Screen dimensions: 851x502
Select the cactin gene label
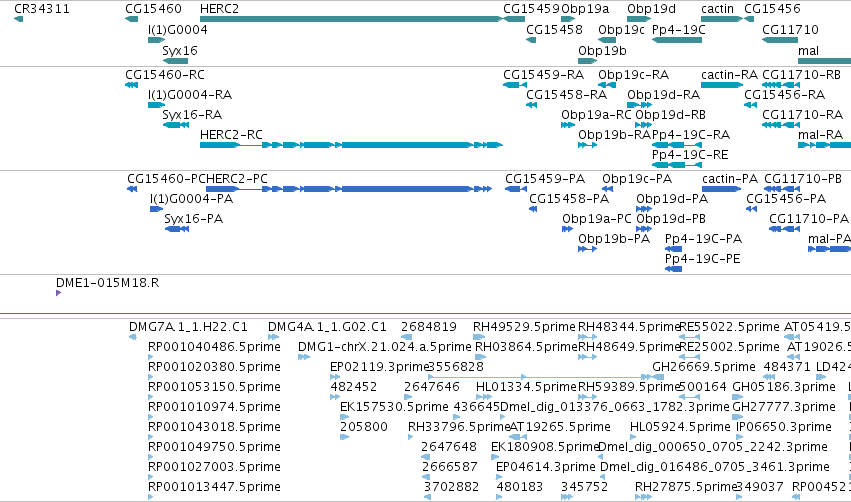(x=717, y=9)
